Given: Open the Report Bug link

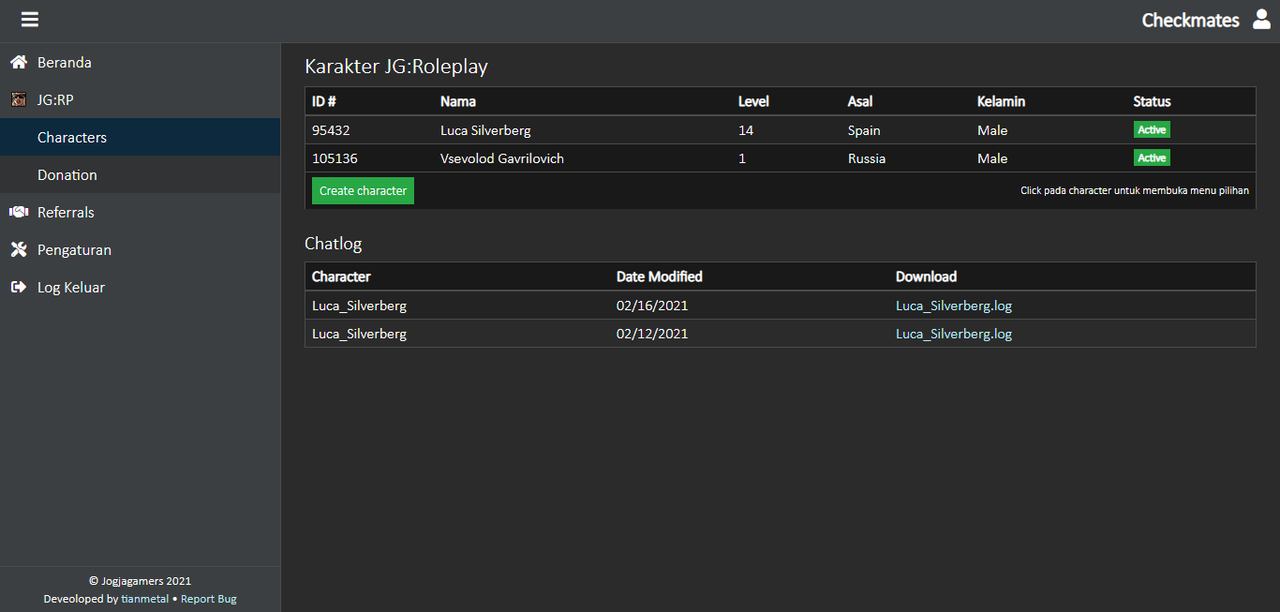Looking at the screenshot, I should (x=209, y=599).
